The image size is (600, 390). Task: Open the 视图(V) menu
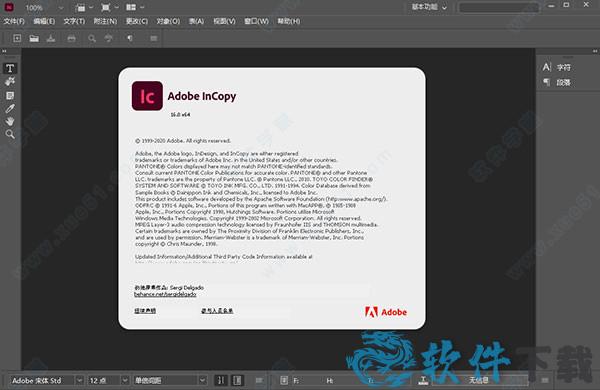pos(224,21)
